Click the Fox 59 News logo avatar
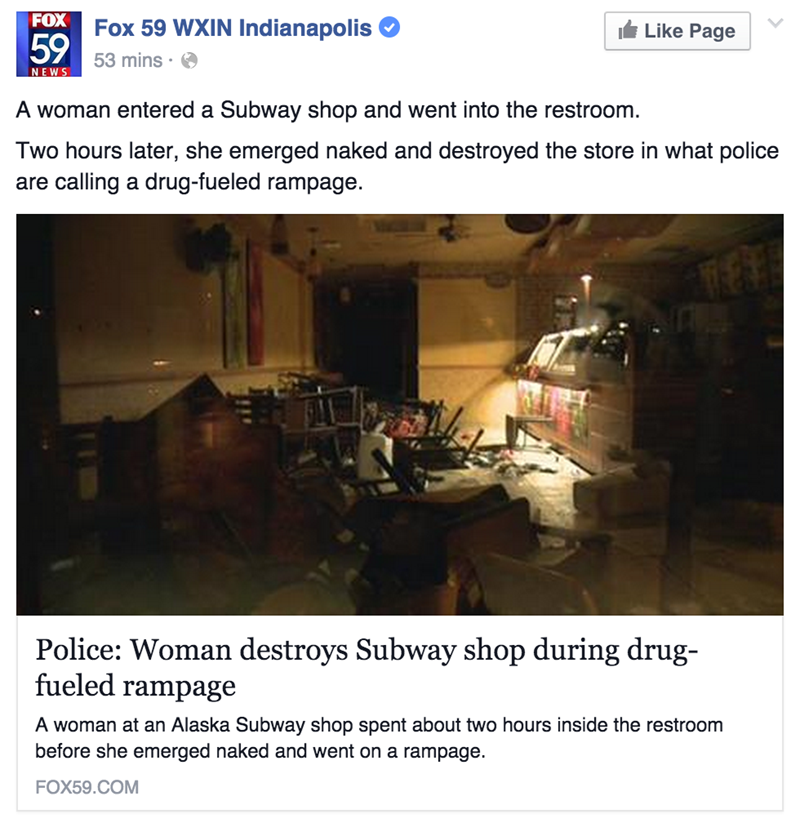Image resolution: width=800 pixels, height=823 pixels. click(x=49, y=44)
